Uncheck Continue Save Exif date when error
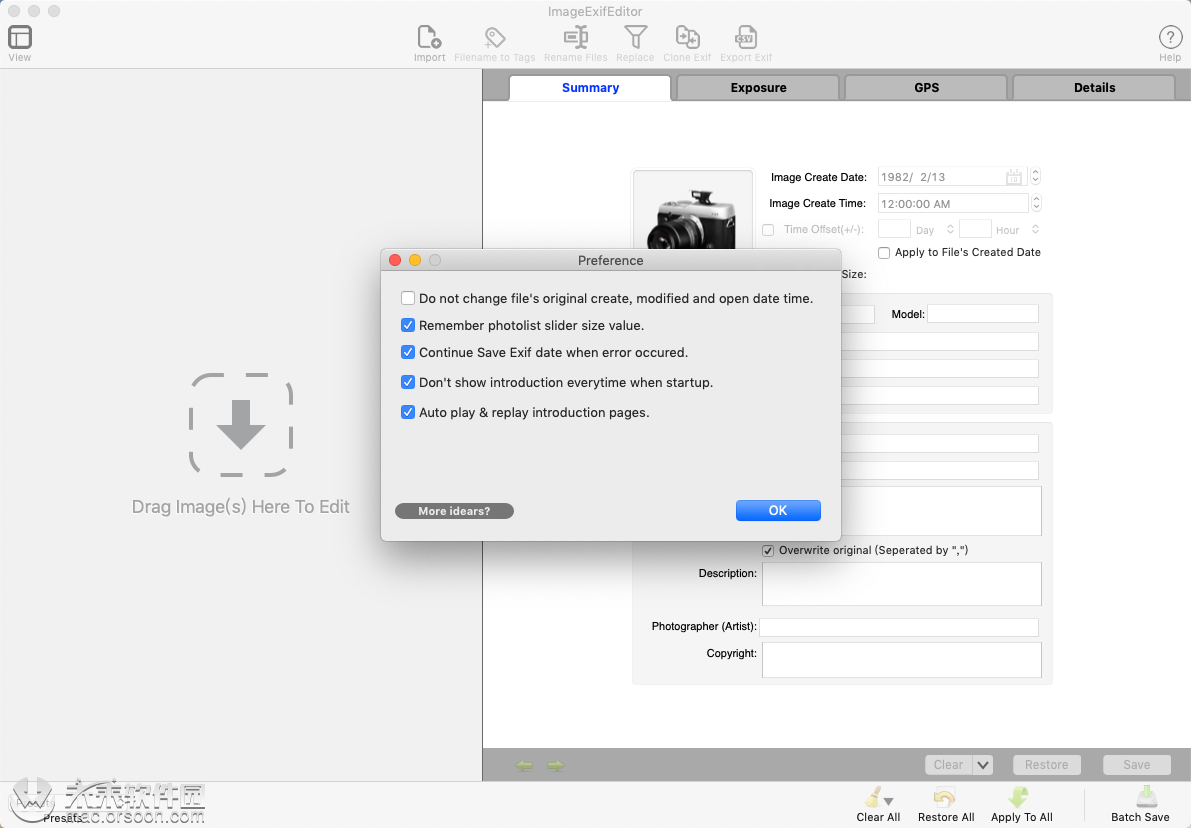The image size is (1191, 828). coord(408,352)
